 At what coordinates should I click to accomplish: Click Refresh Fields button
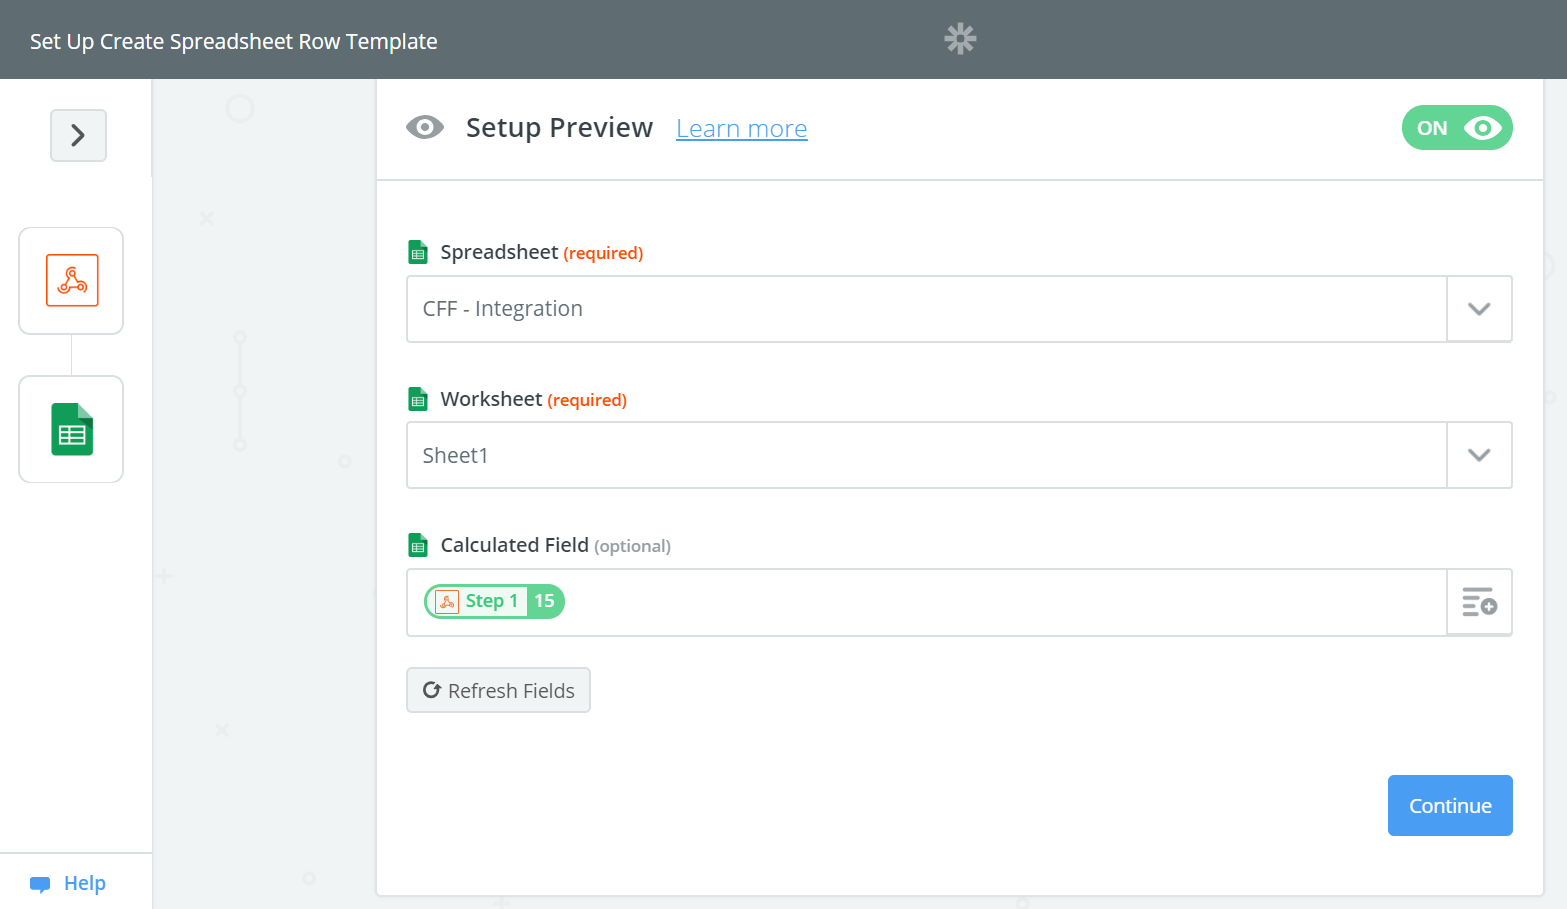point(498,690)
